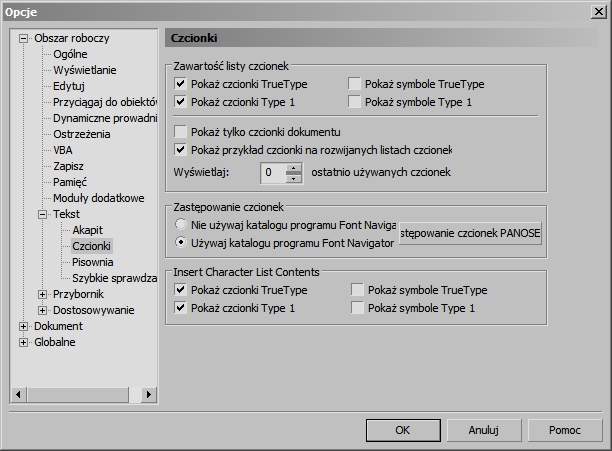Uncheck Pokaż przykład czcionki na rozwijanych listach
The height and width of the screenshot is (451, 612).
(181, 150)
